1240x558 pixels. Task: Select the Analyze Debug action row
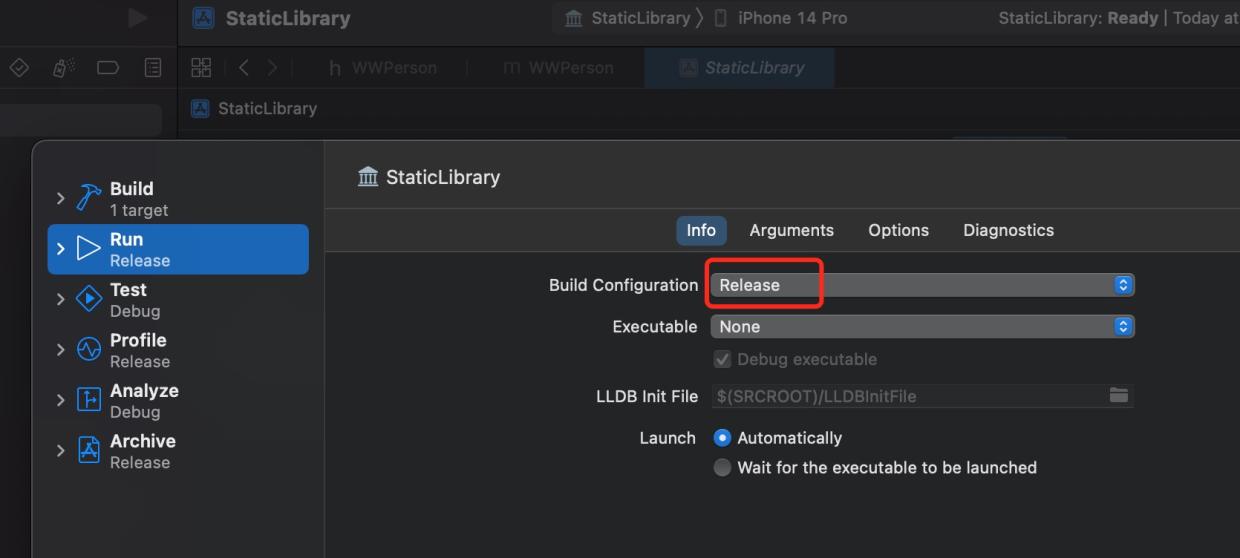[x=178, y=400]
